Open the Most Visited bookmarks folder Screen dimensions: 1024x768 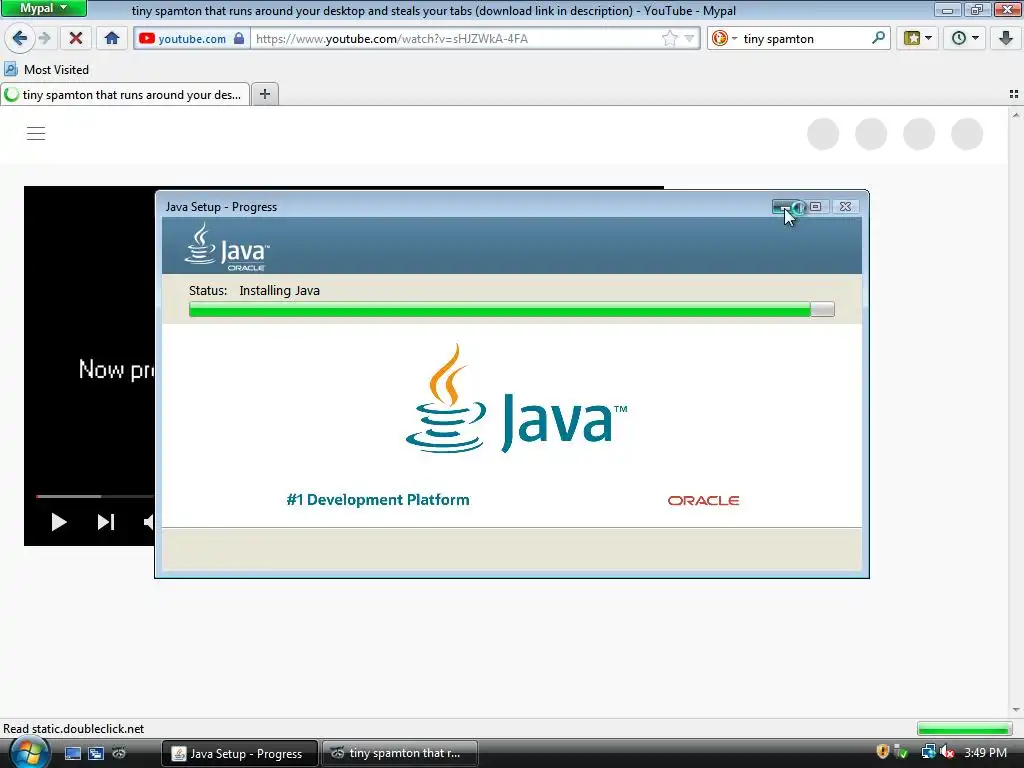coord(46,69)
